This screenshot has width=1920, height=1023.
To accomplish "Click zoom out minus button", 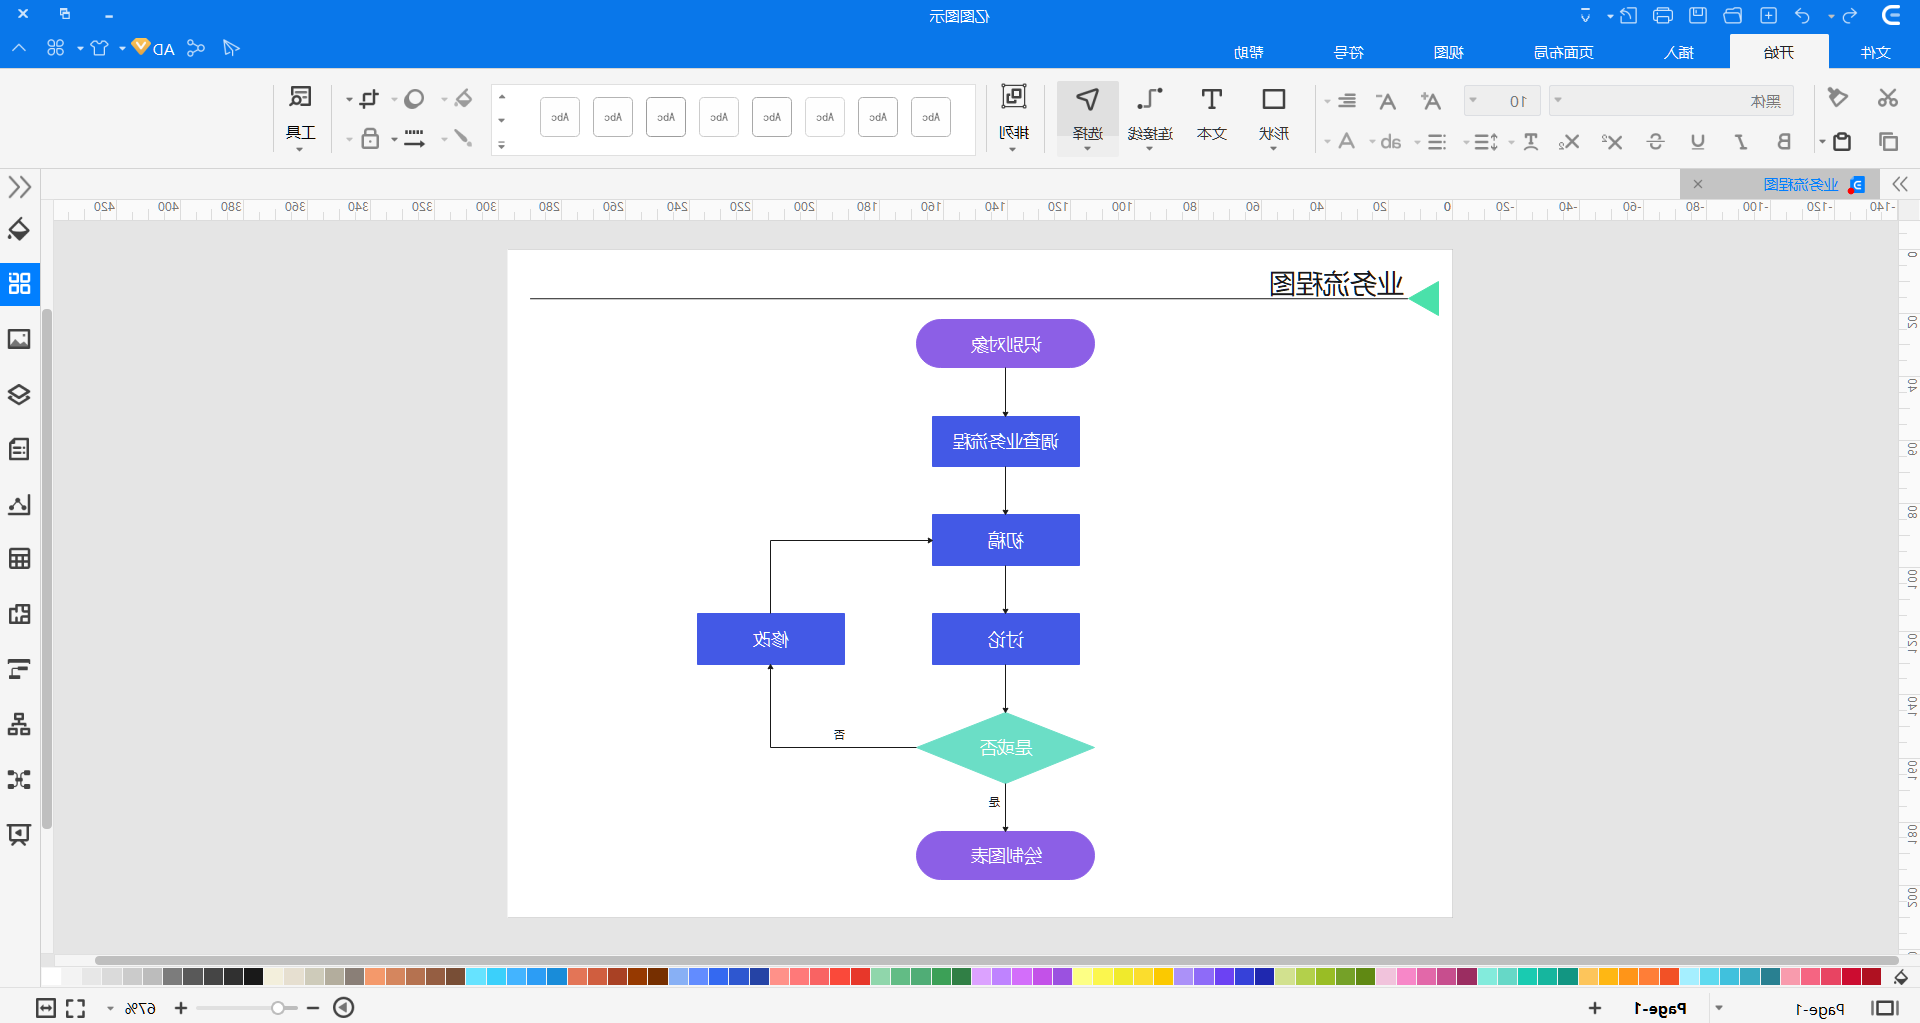I will [x=313, y=1008].
